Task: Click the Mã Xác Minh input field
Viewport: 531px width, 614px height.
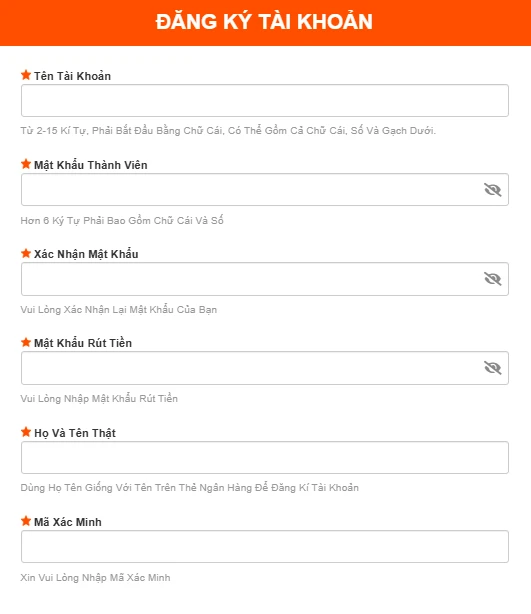Action: click(265, 547)
